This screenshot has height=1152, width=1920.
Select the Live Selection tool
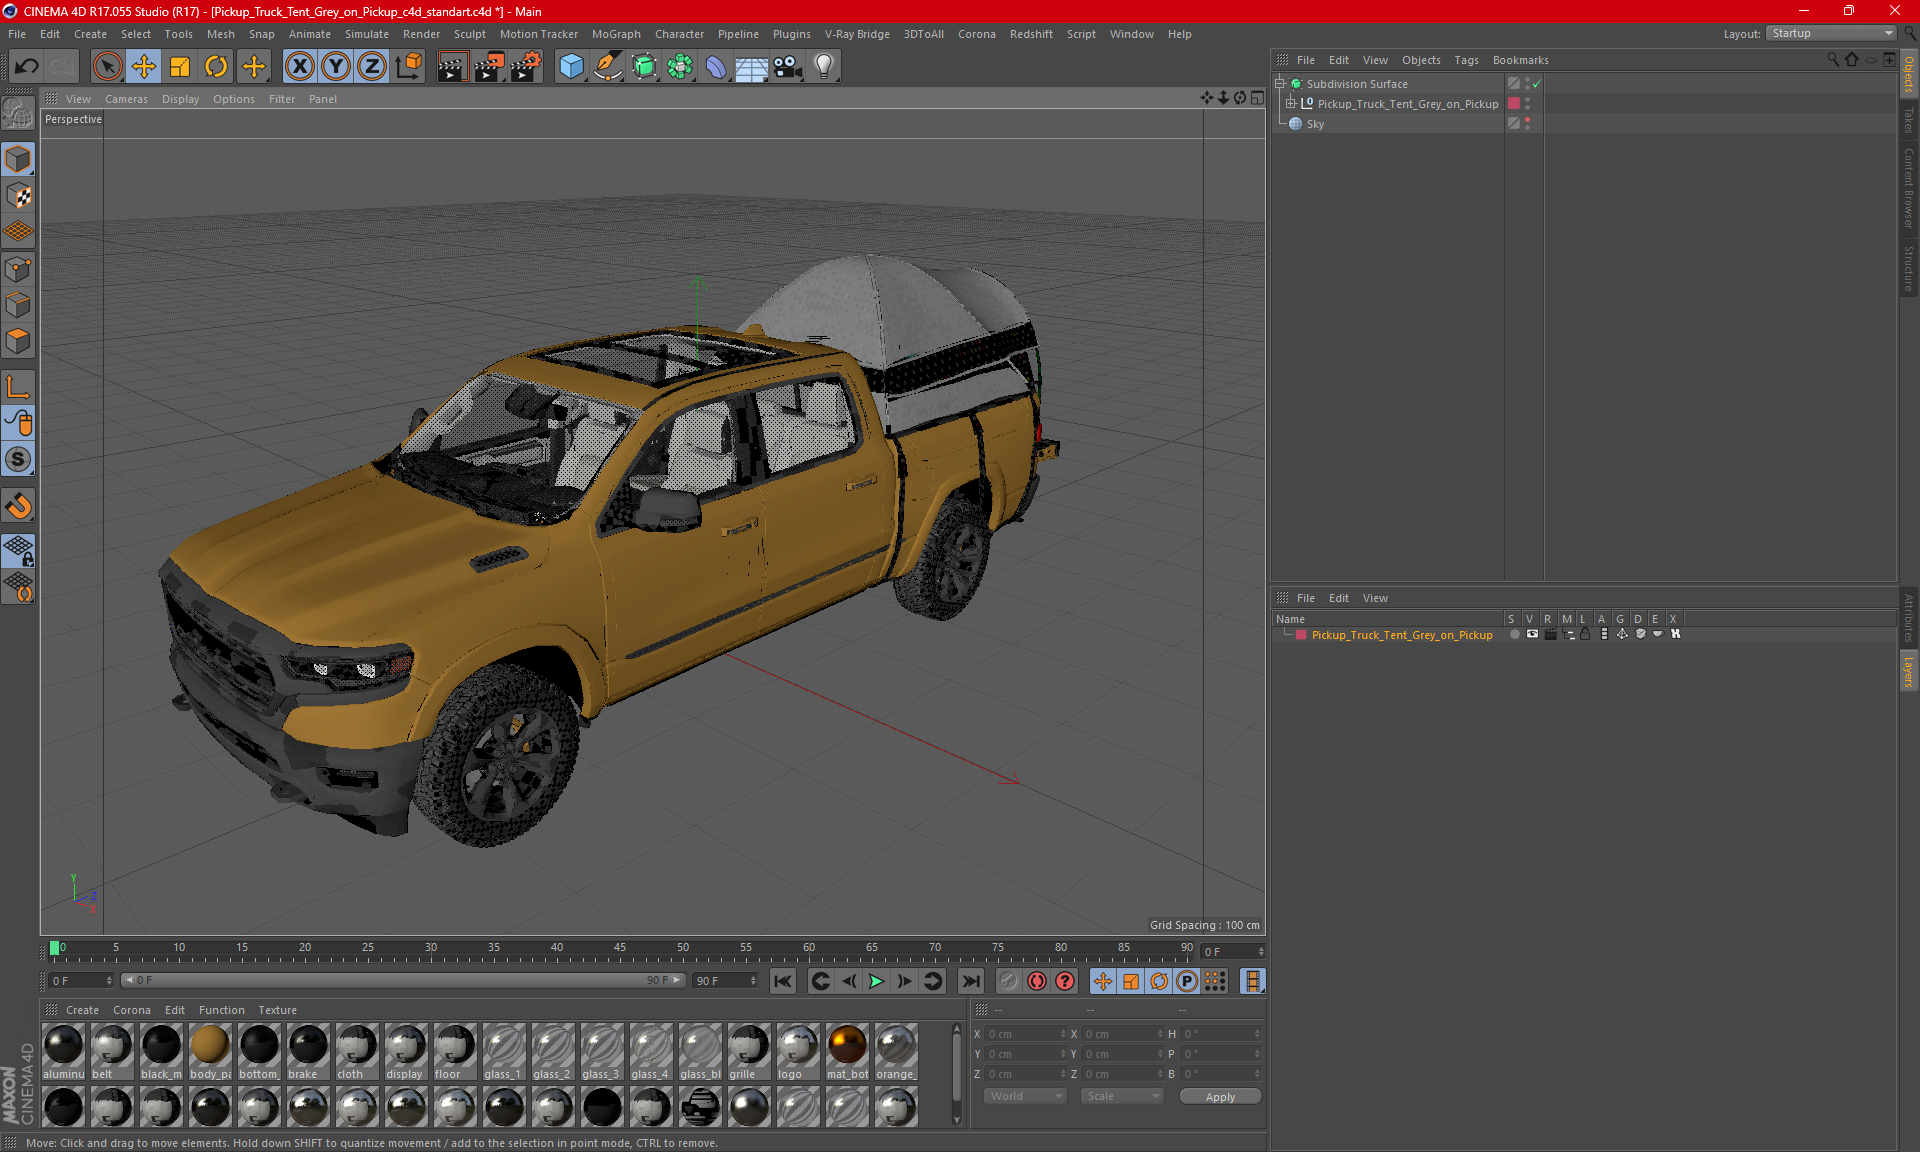click(107, 67)
